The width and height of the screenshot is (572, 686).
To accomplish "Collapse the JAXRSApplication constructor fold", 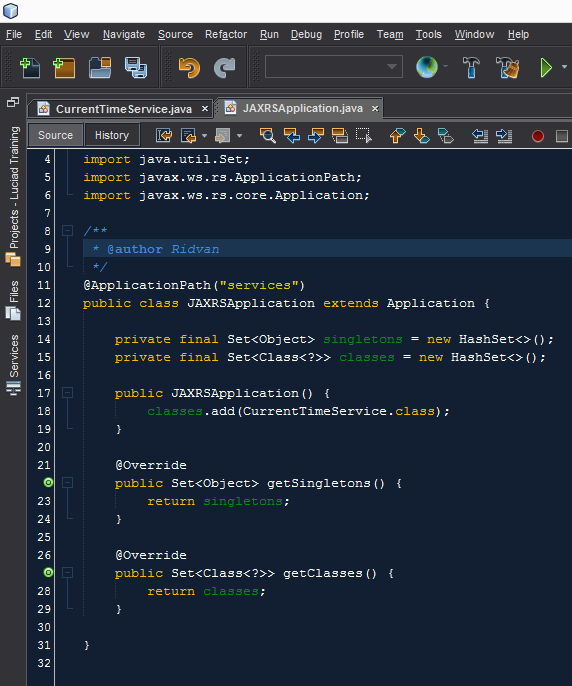I will pyautogui.click(x=67, y=393).
